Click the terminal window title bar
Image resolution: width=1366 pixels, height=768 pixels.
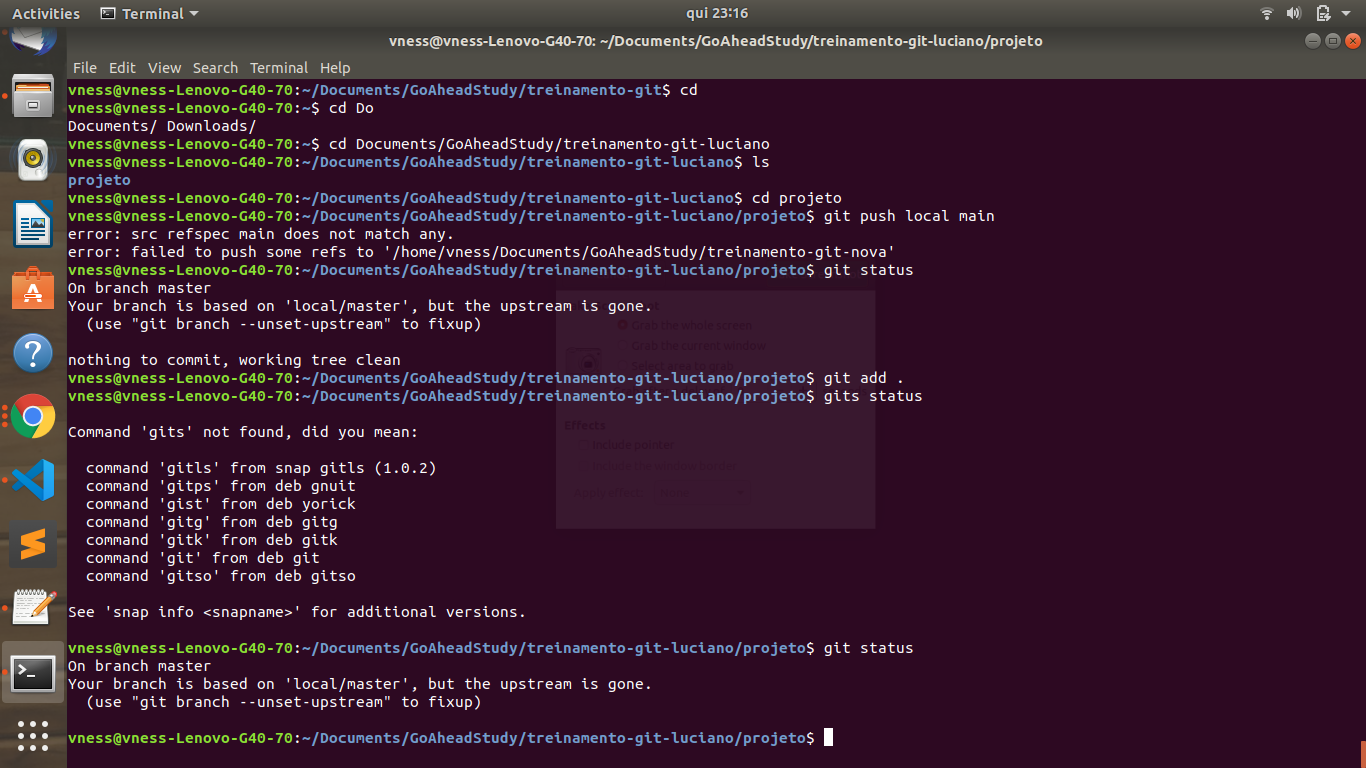coord(716,41)
